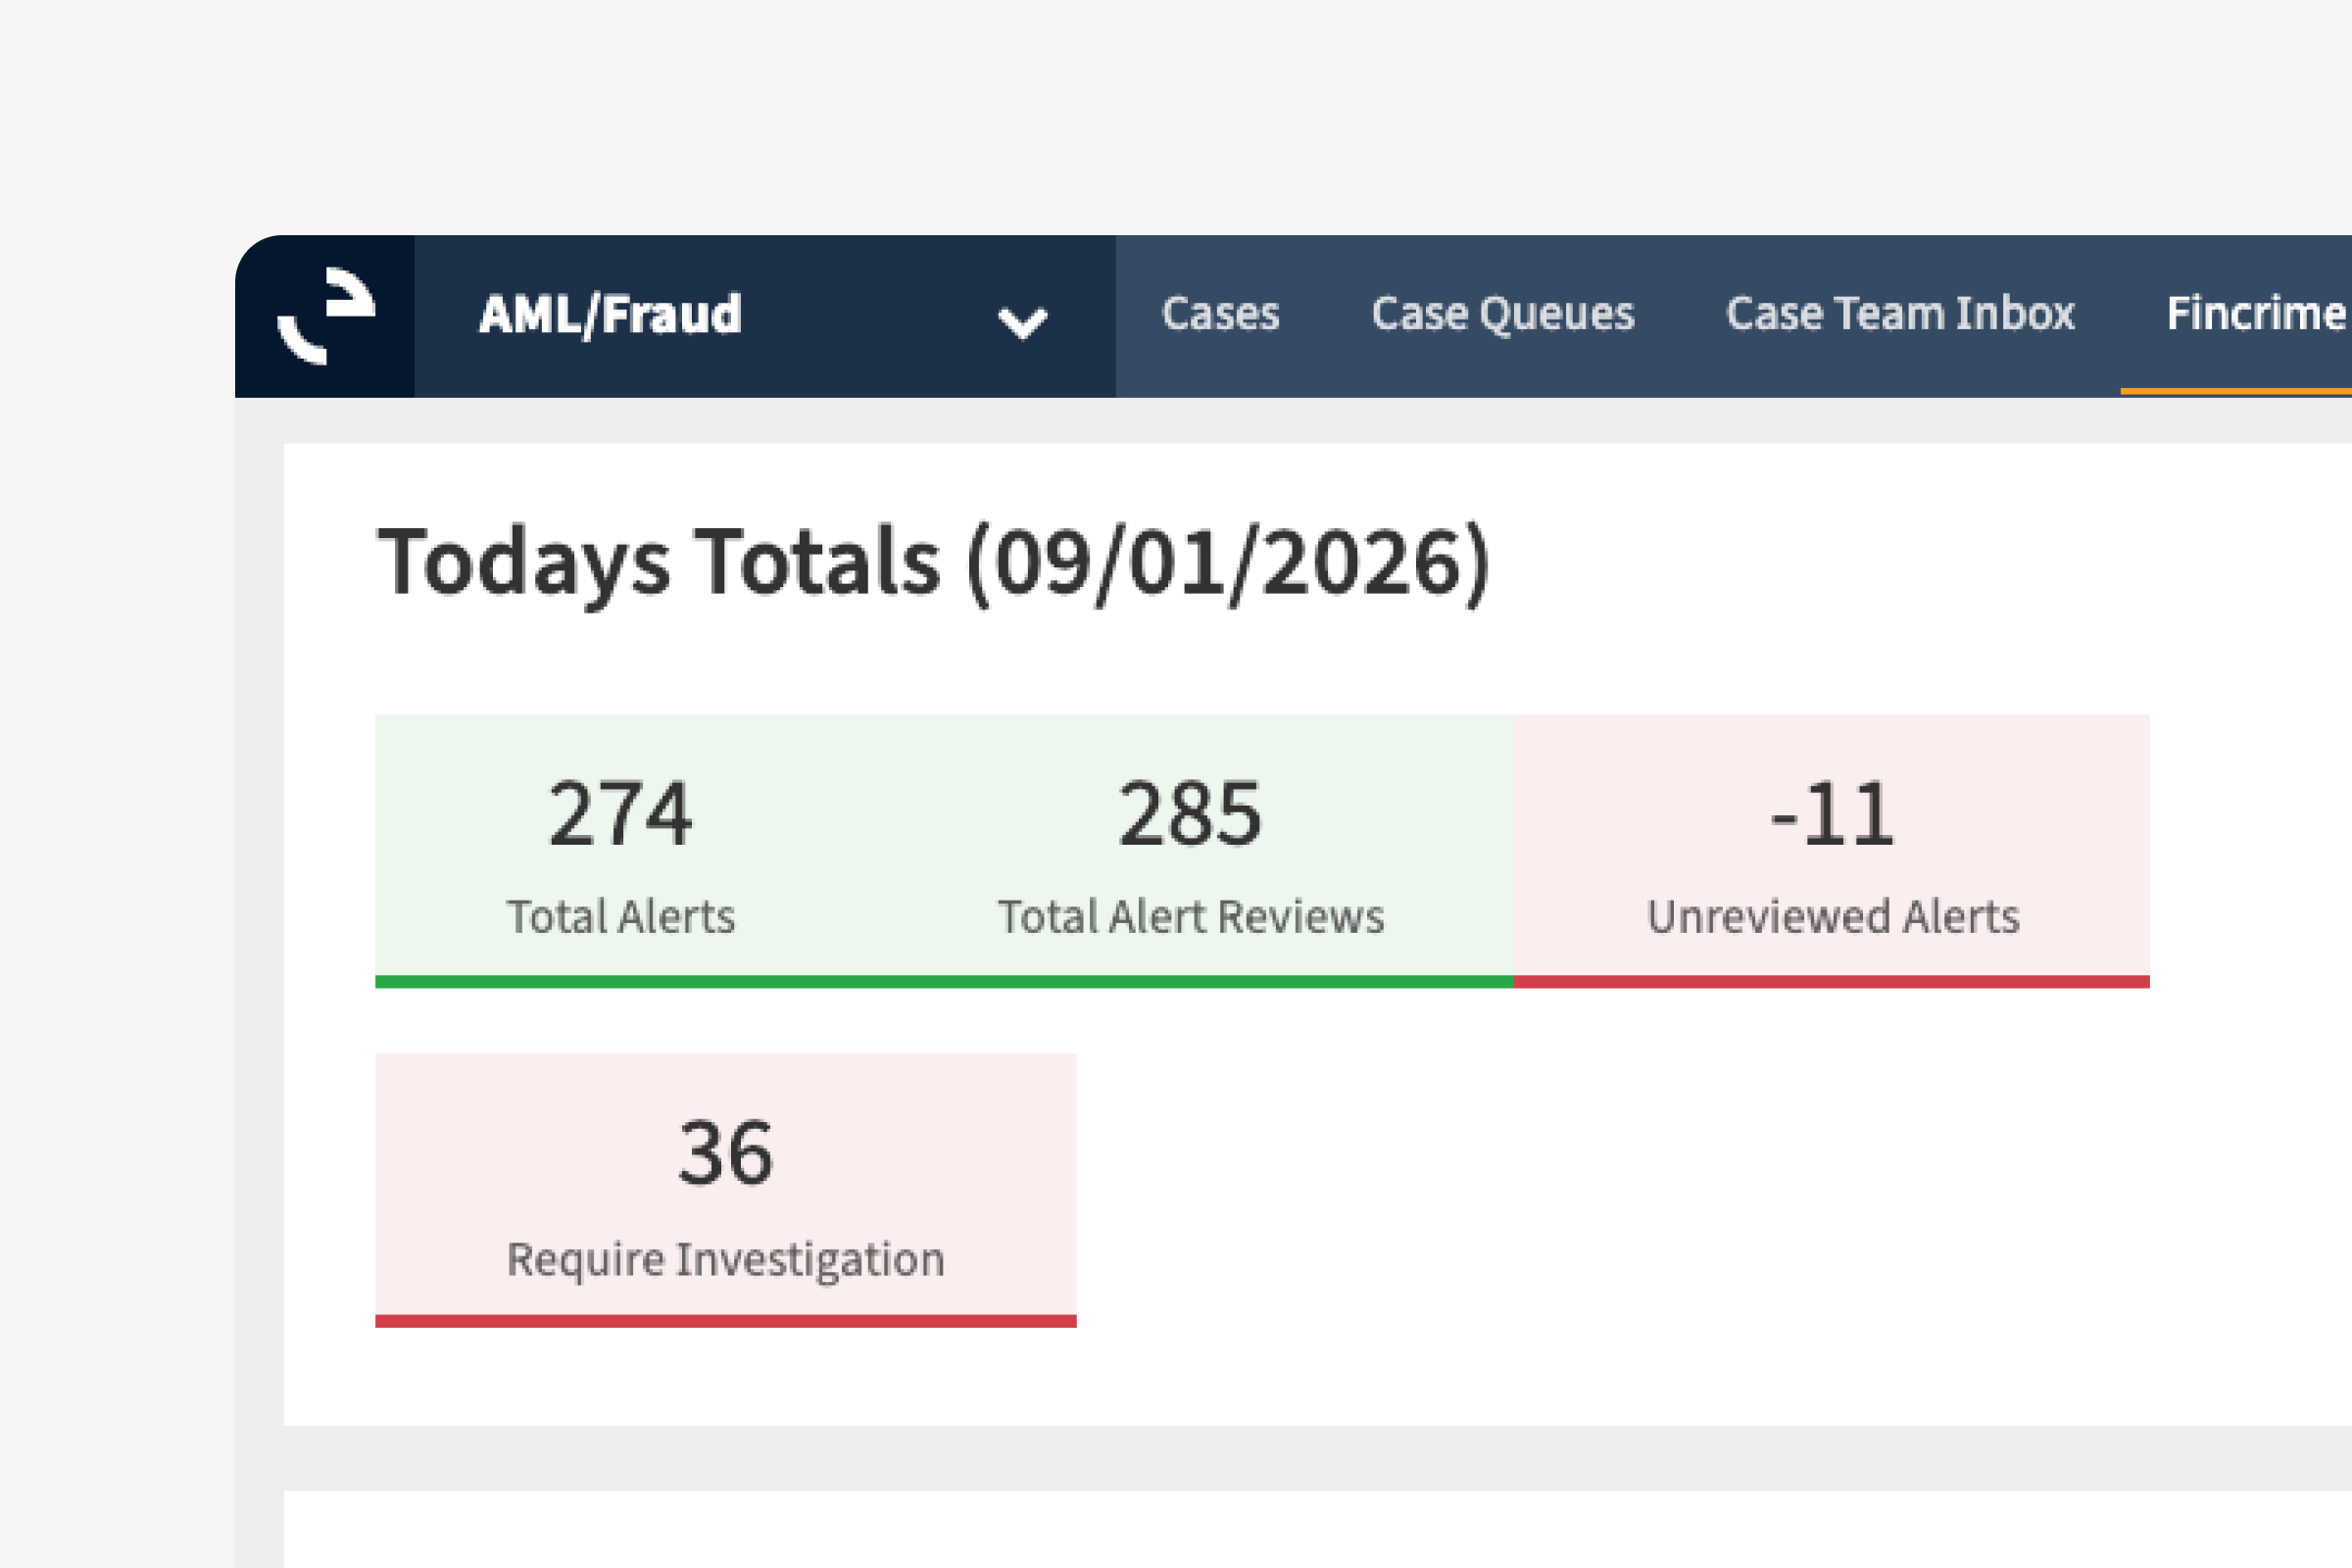
Task: Click the green bar under Total Alerts
Action: click(620, 982)
